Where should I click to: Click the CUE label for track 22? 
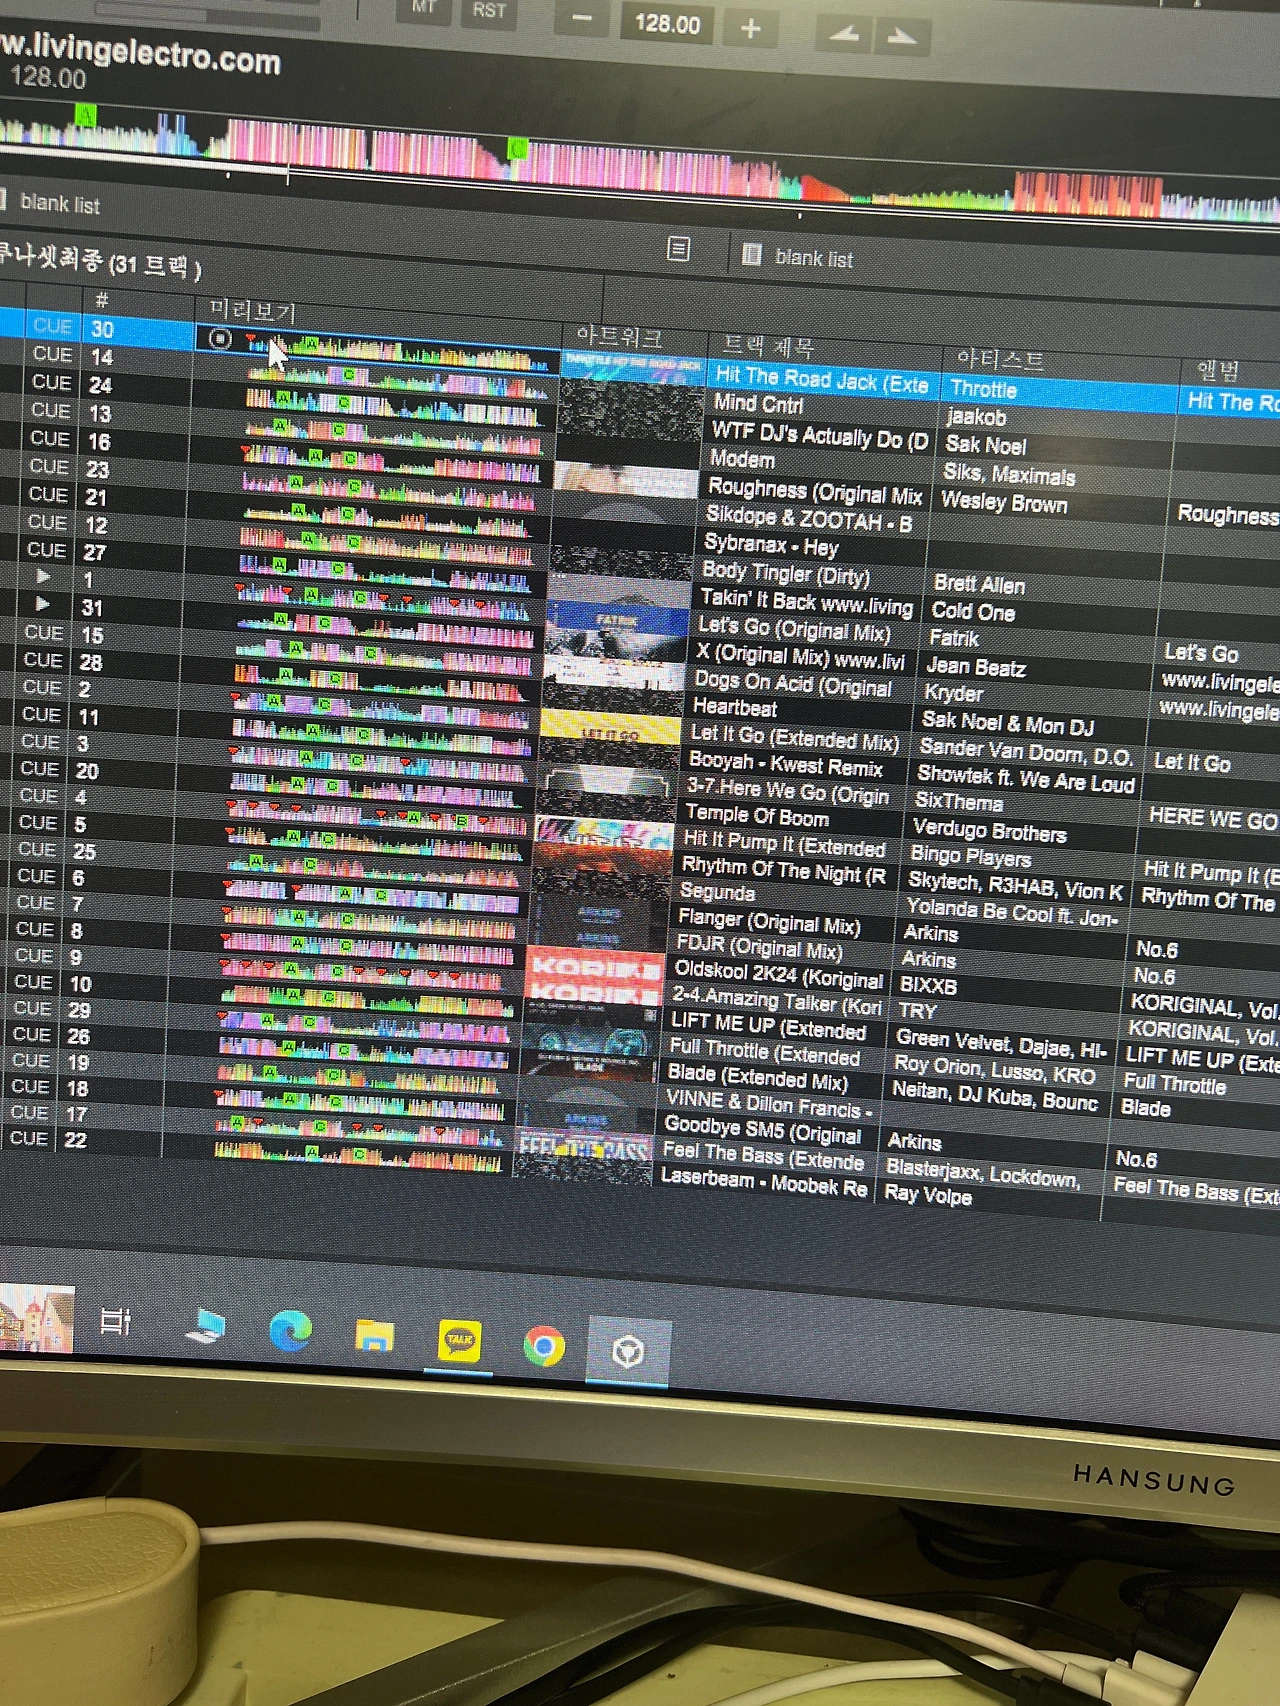coord(28,1138)
